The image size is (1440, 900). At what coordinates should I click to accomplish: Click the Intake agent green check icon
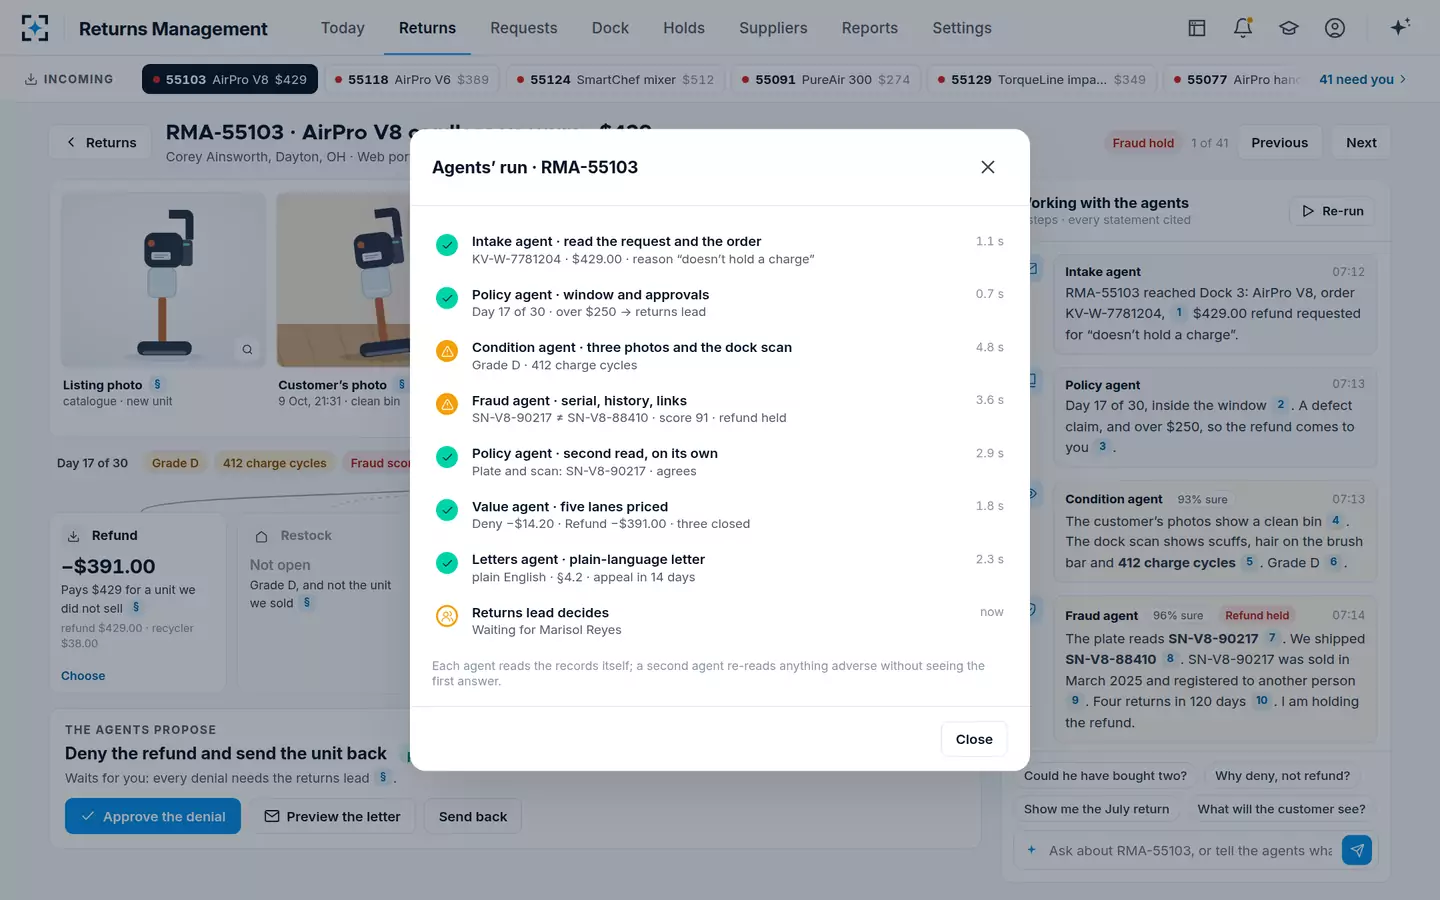click(447, 245)
